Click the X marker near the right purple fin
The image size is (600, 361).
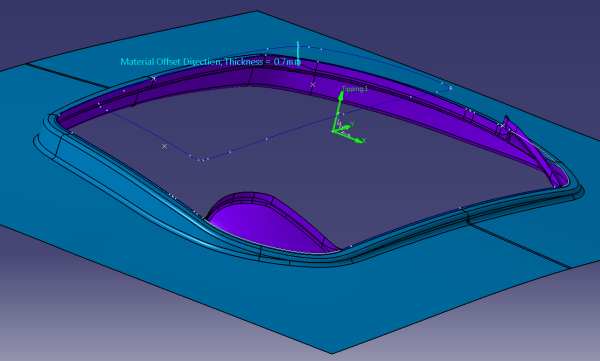(502, 125)
